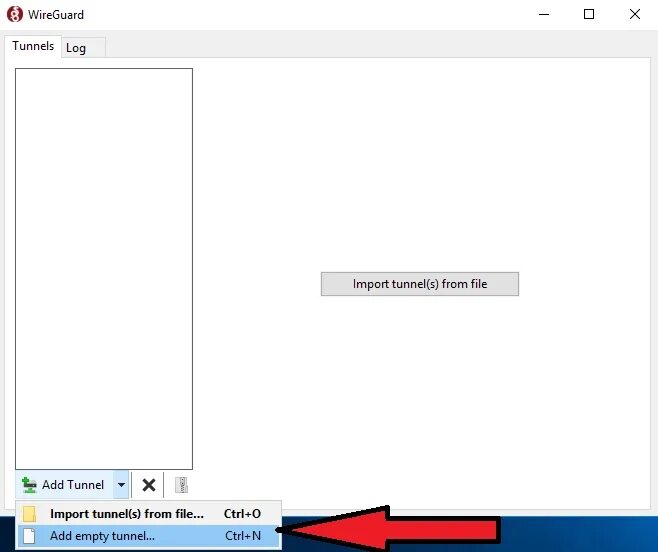The image size is (658, 552).
Task: Choose Add empty tunnel... menu entry
Action: [149, 536]
